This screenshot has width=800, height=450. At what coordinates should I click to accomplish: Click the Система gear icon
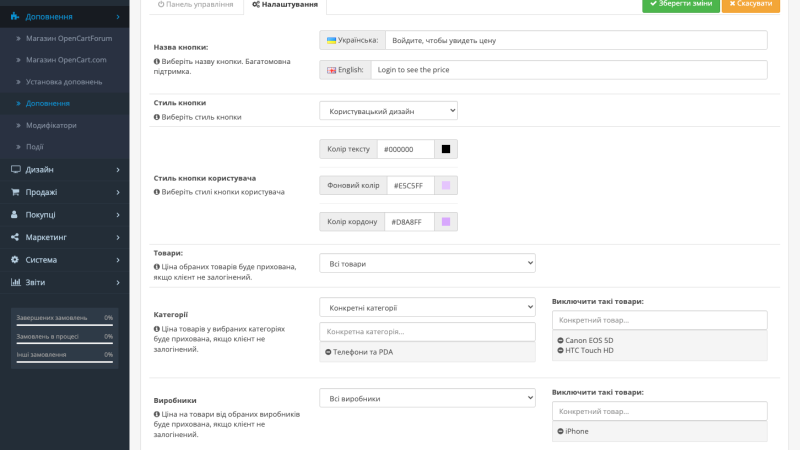click(15, 260)
